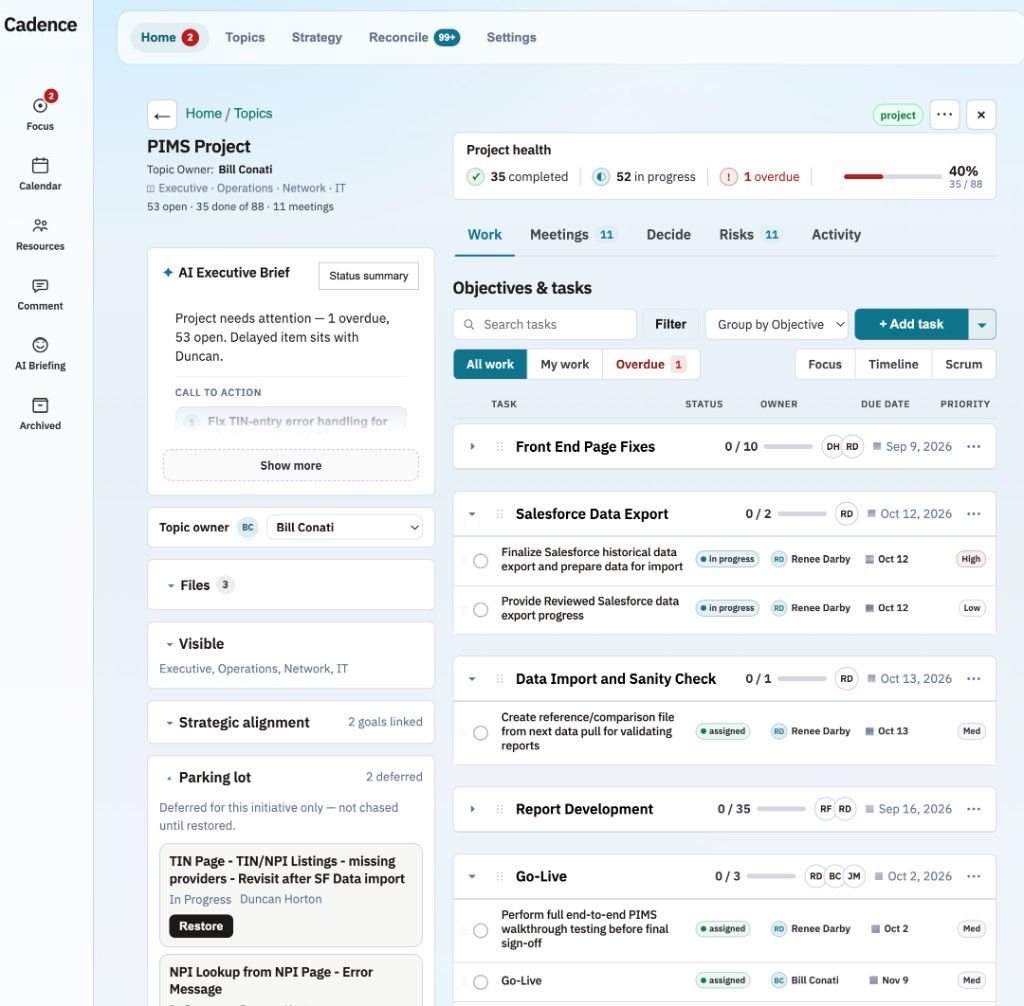
Task: Mark Provide Reviewed Salesforce data export progress complete
Action: [x=481, y=610]
